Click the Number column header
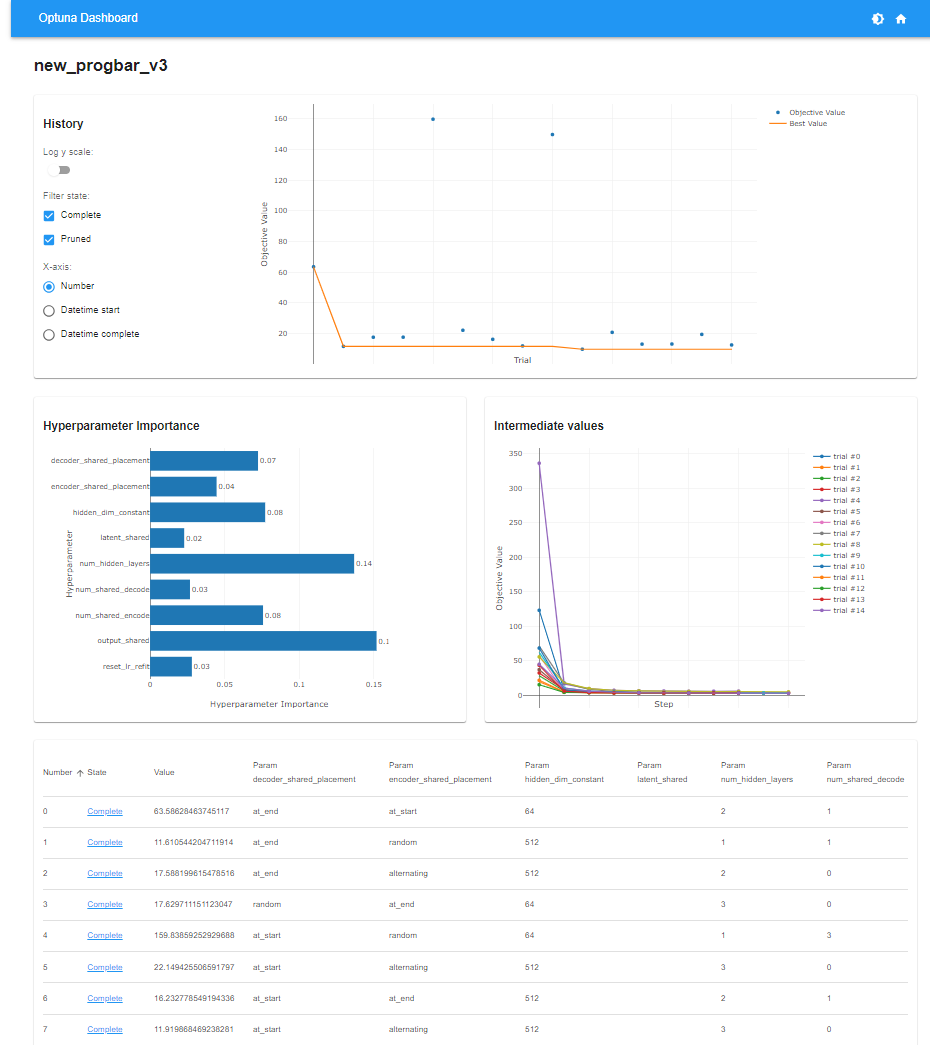 click(57, 772)
